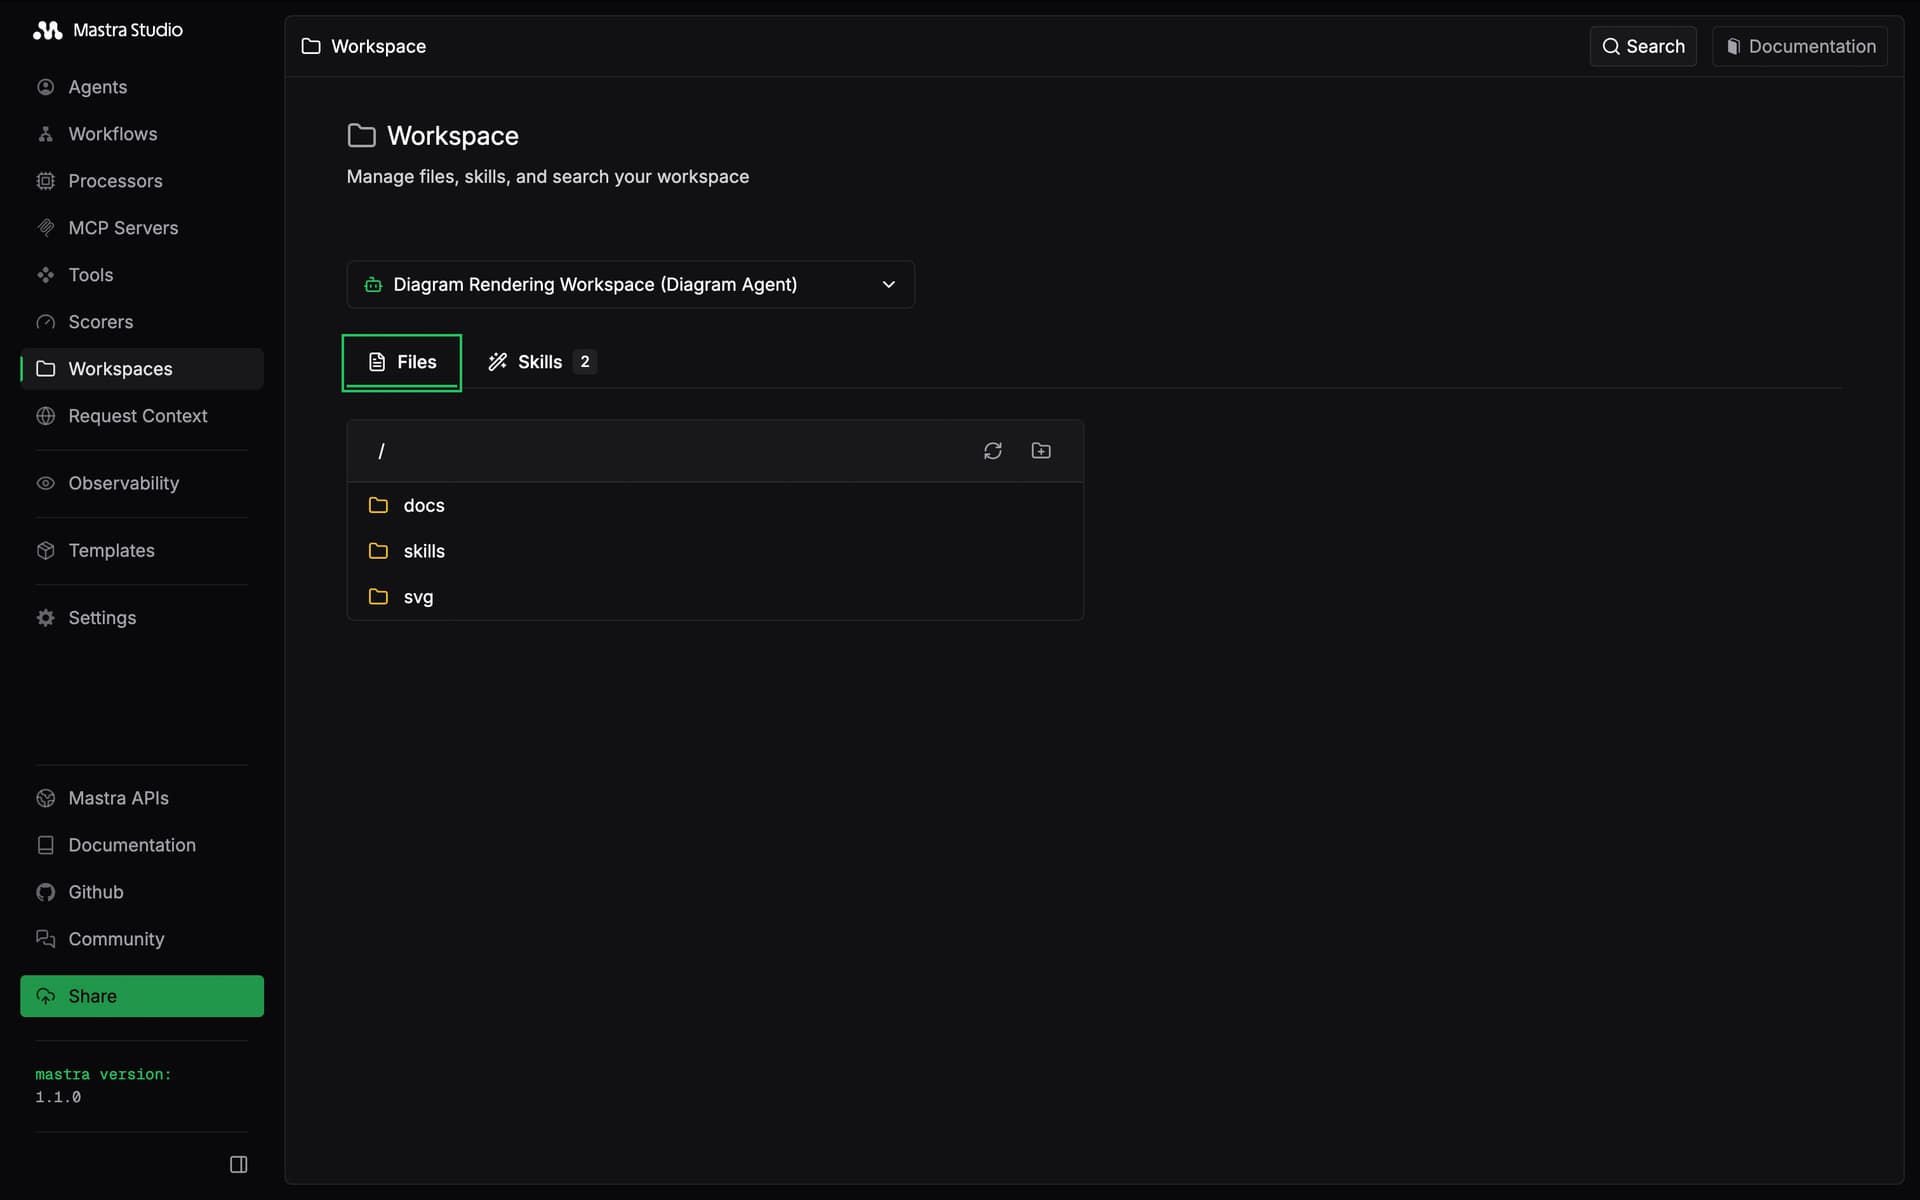
Task: Open the Request Context section
Action: (138, 415)
